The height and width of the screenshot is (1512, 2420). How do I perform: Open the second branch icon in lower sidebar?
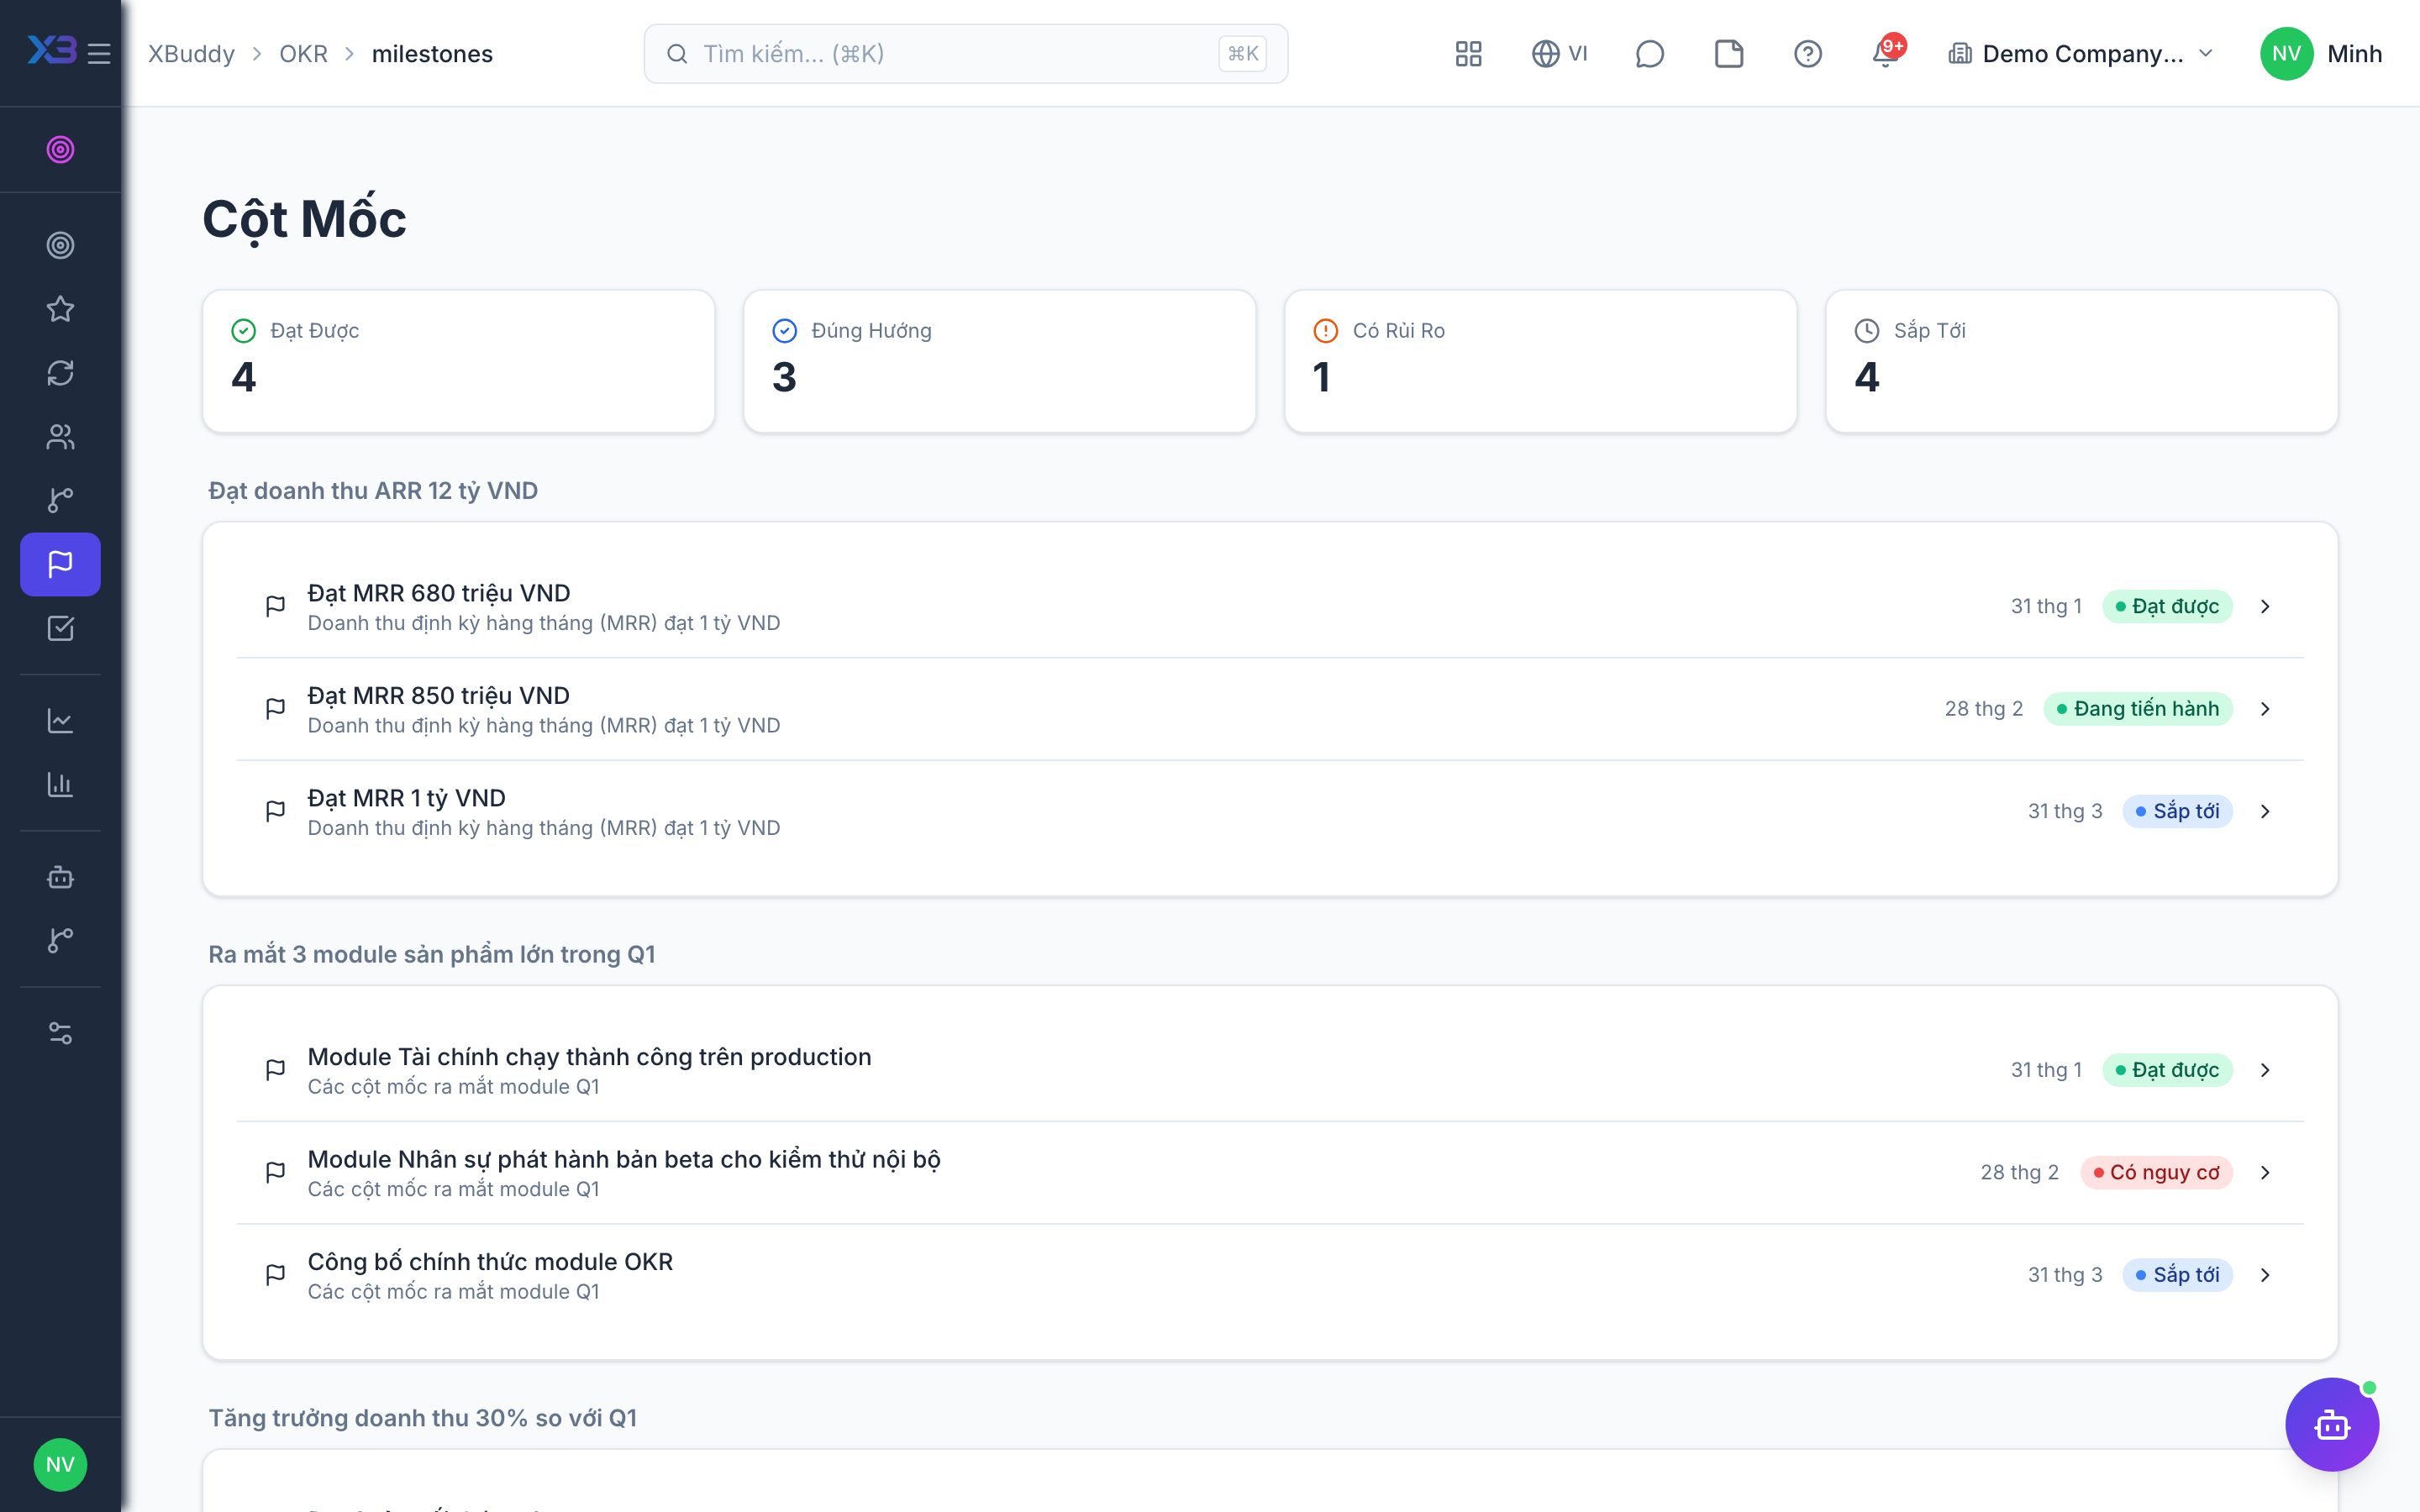tap(60, 940)
